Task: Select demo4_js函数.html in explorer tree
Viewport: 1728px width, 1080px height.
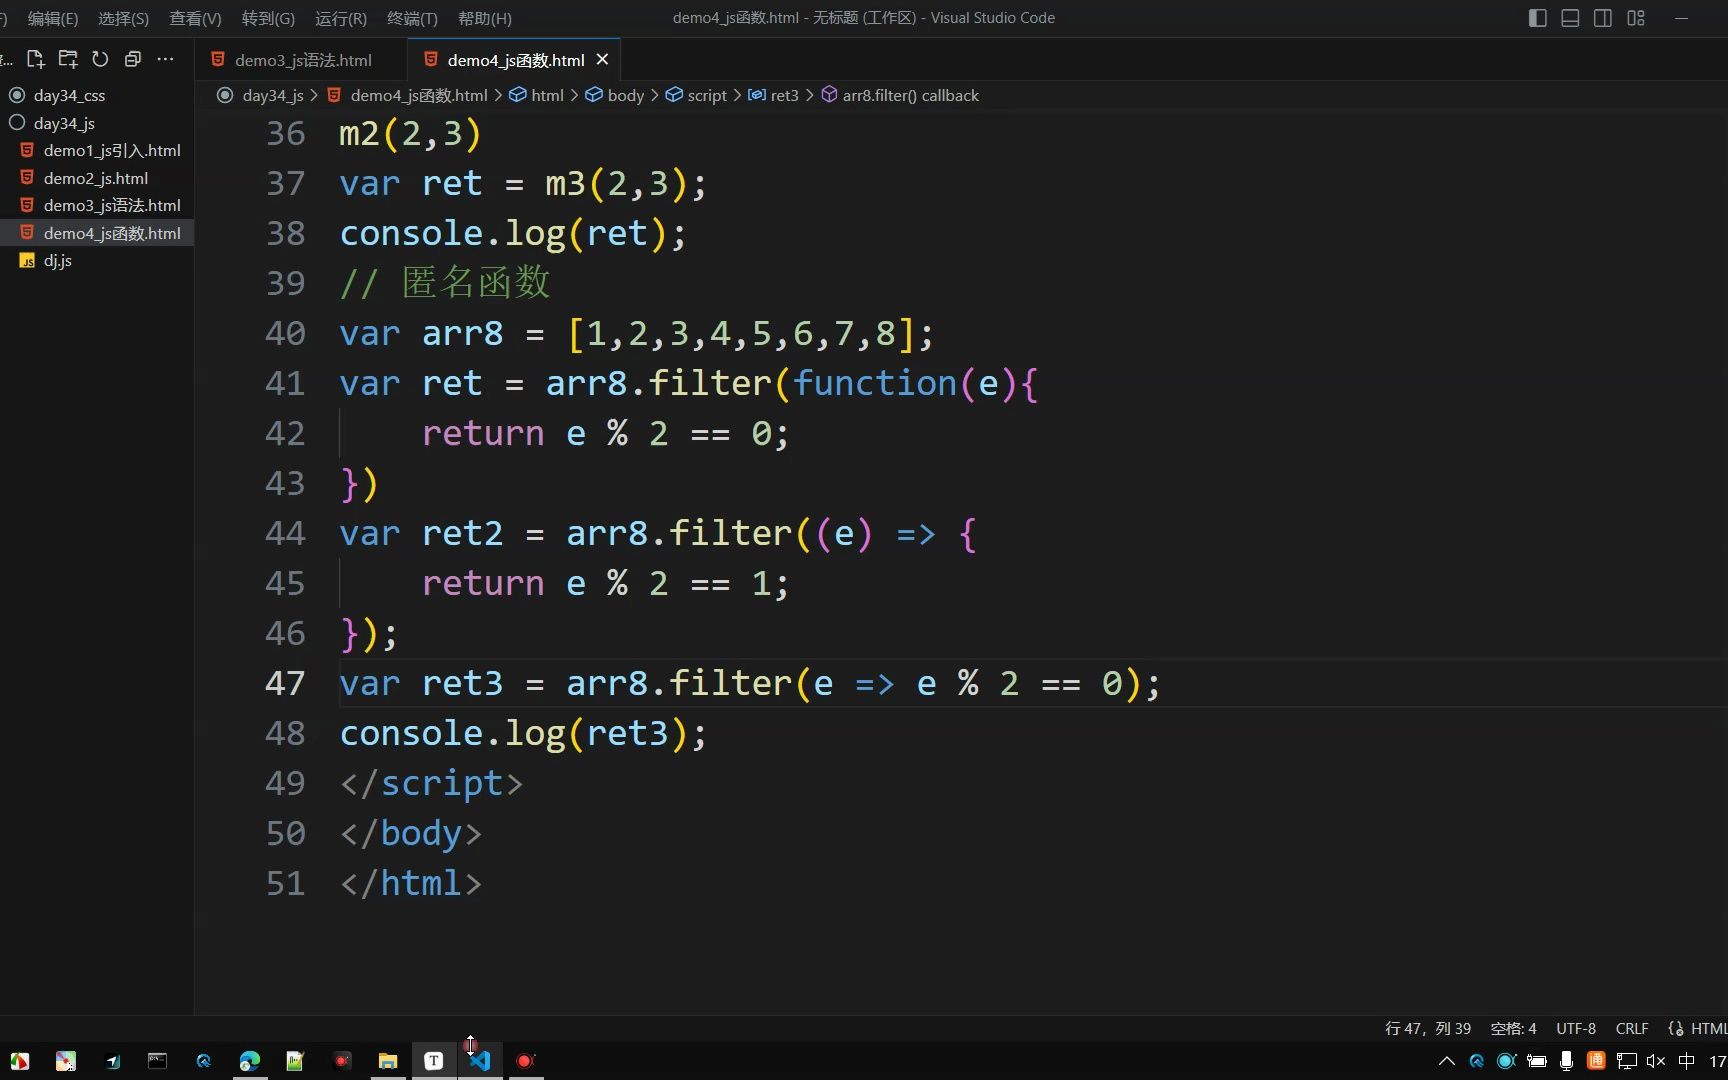Action: pyautogui.click(x=97, y=233)
